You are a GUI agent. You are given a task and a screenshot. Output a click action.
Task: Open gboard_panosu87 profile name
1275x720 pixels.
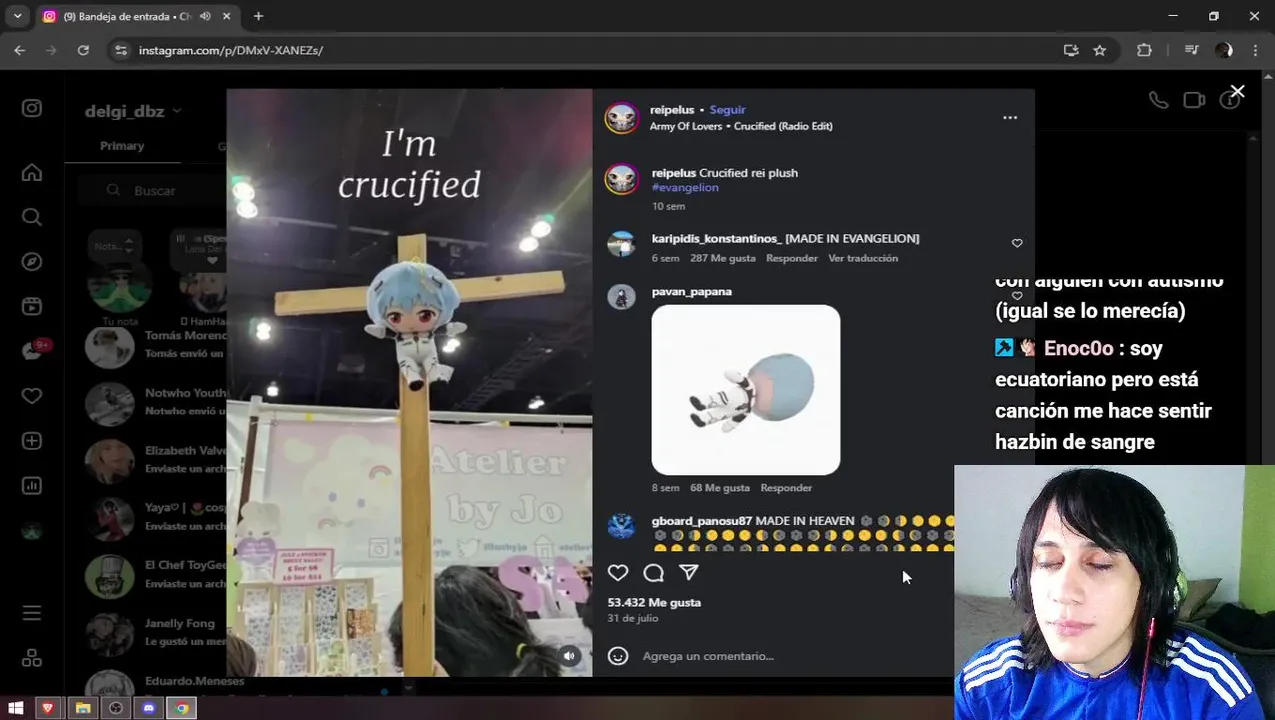pos(702,521)
